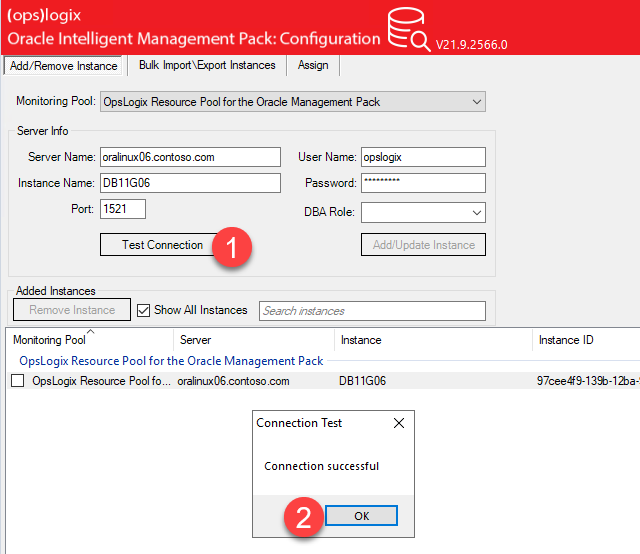Click instance ID 97cee4f9-139b-12ba cell
Screen dimensions: 640x554
[x=588, y=381]
